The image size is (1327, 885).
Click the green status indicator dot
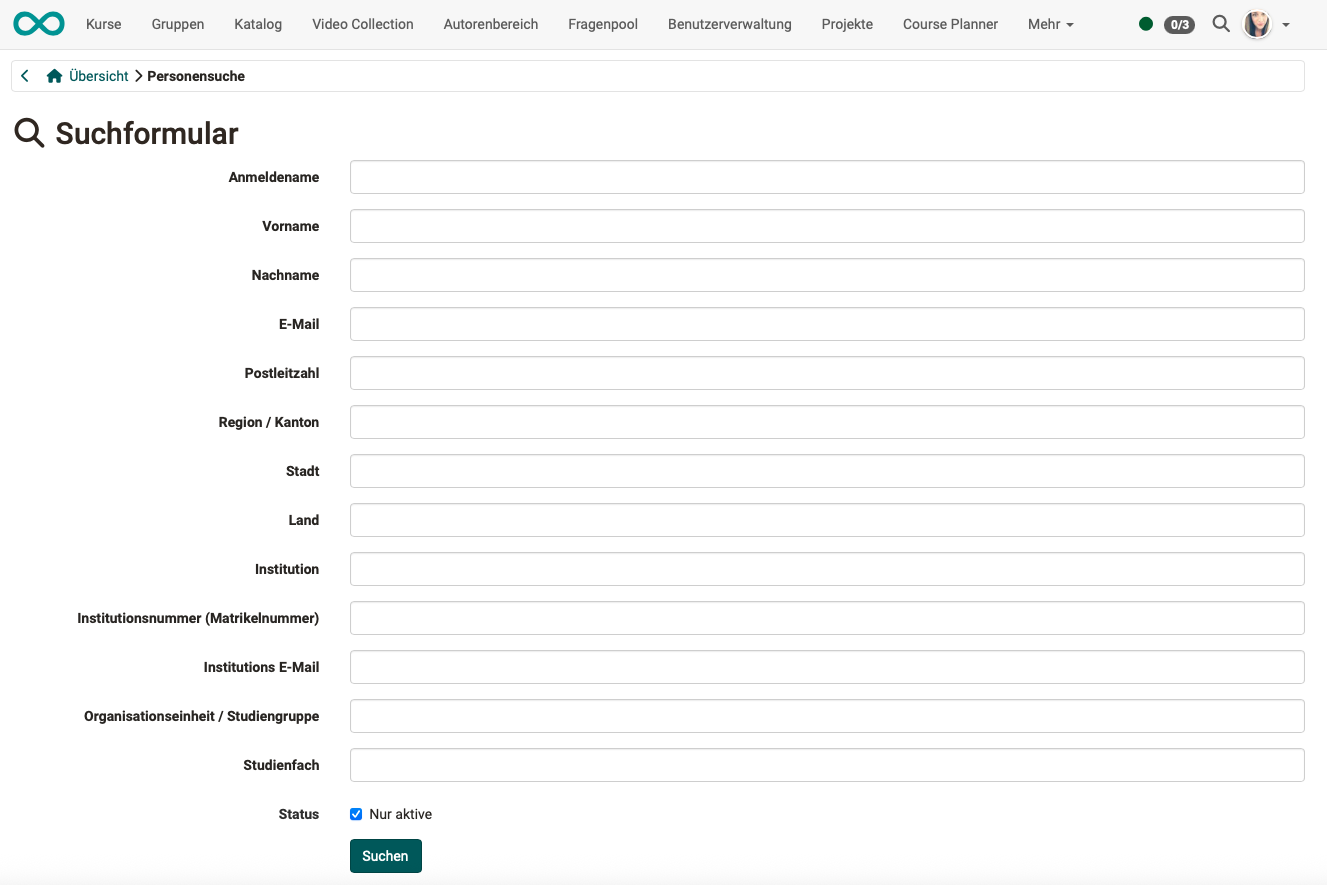tap(1146, 23)
